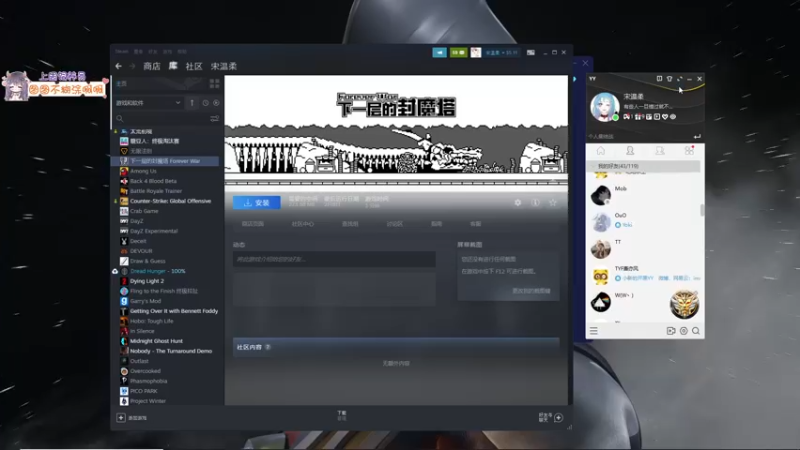This screenshot has height=450, width=800.
Task: Go back with the Steam back arrow
Action: [x=118, y=66]
